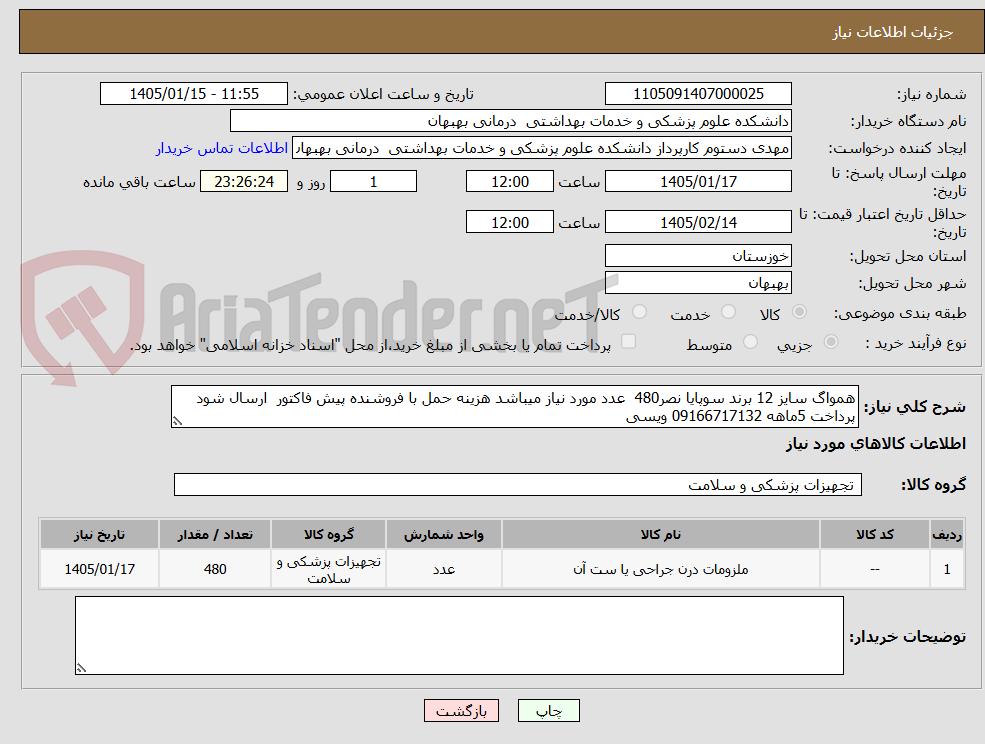Click the ردیف column header
Screen dimensions: 985x744
[947, 534]
